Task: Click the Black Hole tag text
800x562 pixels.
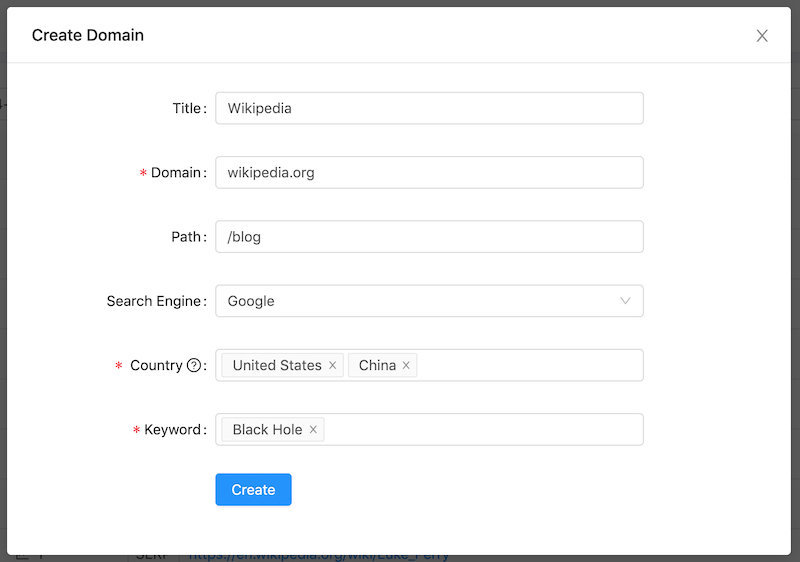Action: (x=267, y=429)
